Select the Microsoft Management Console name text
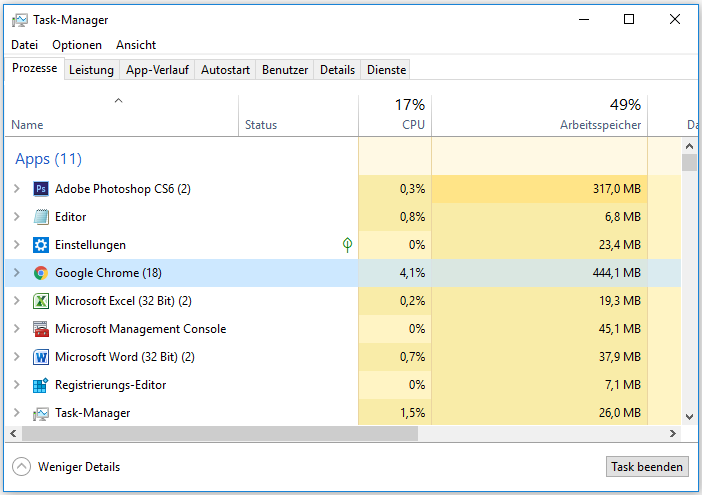 (x=141, y=329)
